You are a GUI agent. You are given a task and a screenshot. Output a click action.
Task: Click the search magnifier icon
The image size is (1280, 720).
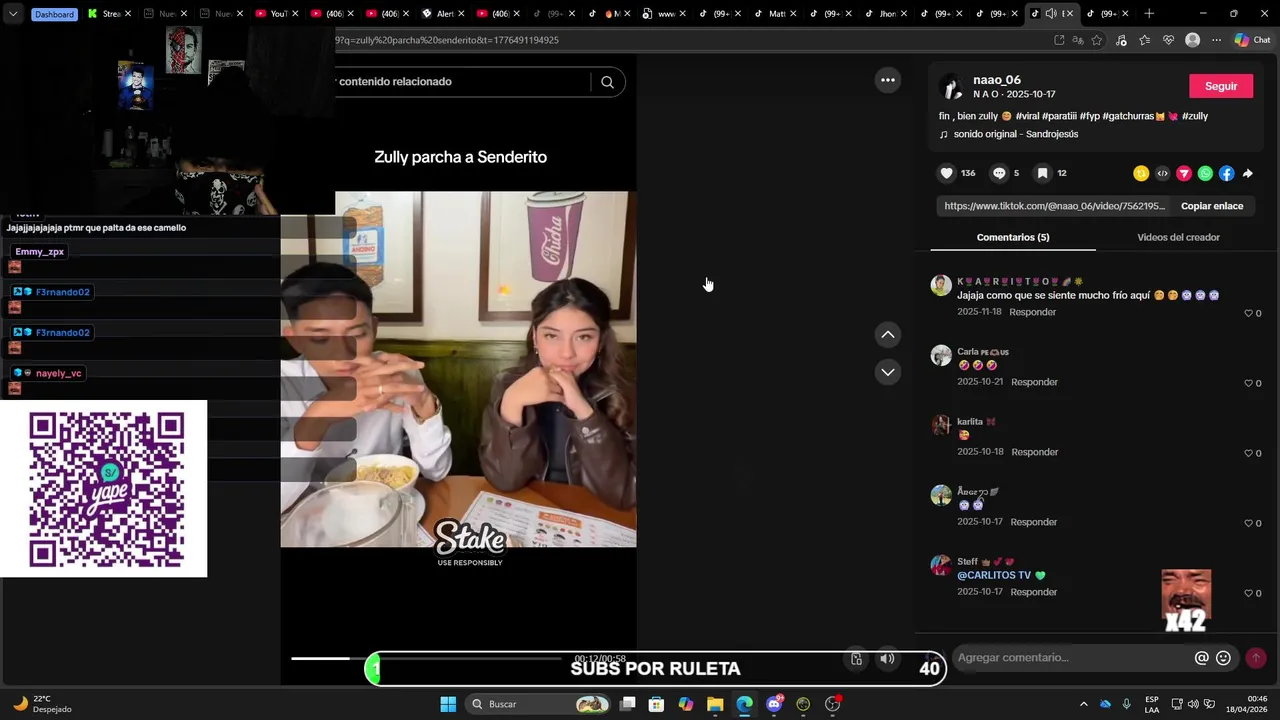pos(607,82)
